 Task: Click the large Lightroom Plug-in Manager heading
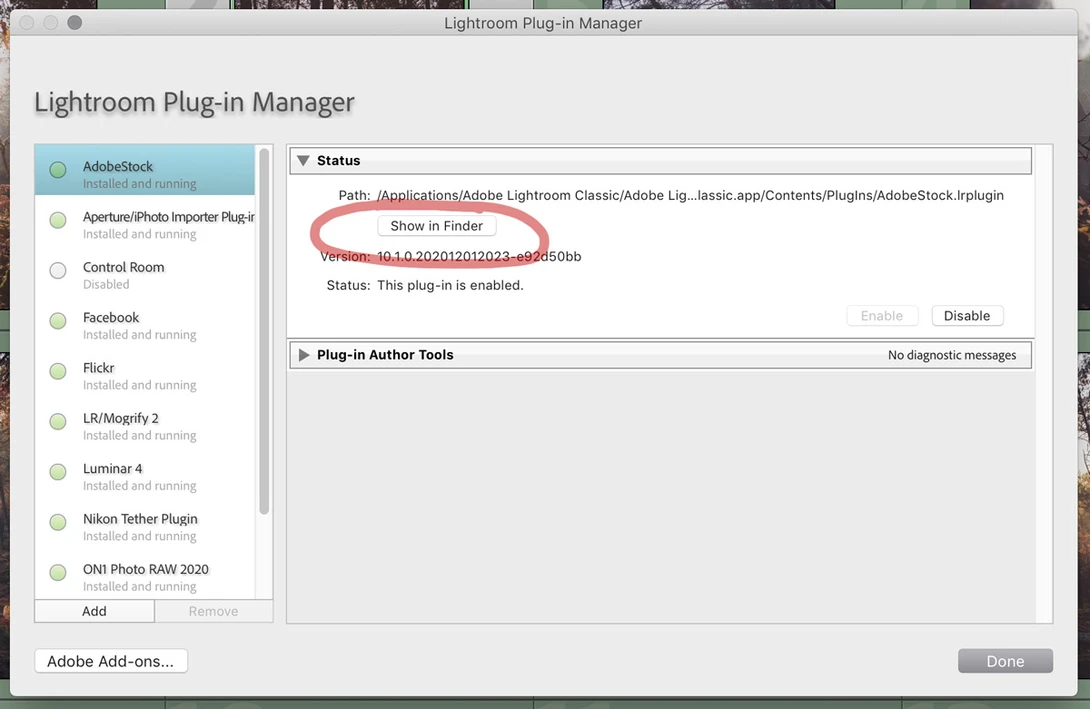(x=195, y=102)
